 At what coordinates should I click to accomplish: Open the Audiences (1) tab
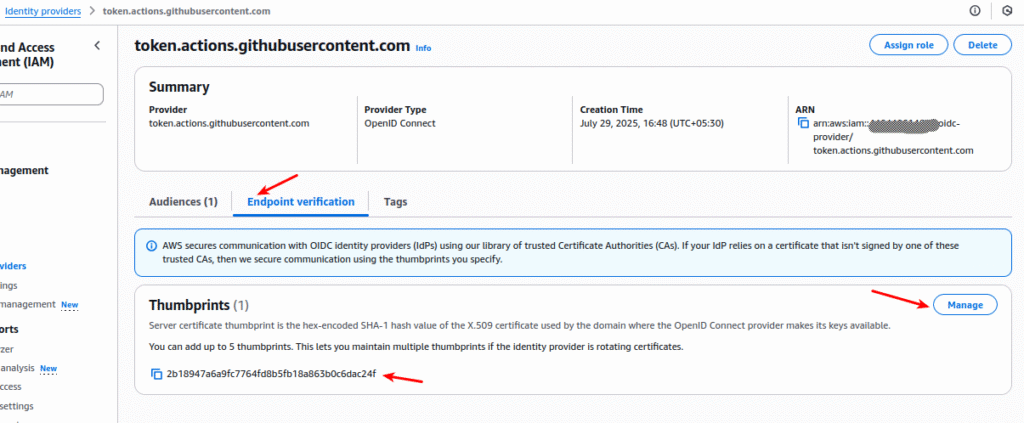coord(183,202)
